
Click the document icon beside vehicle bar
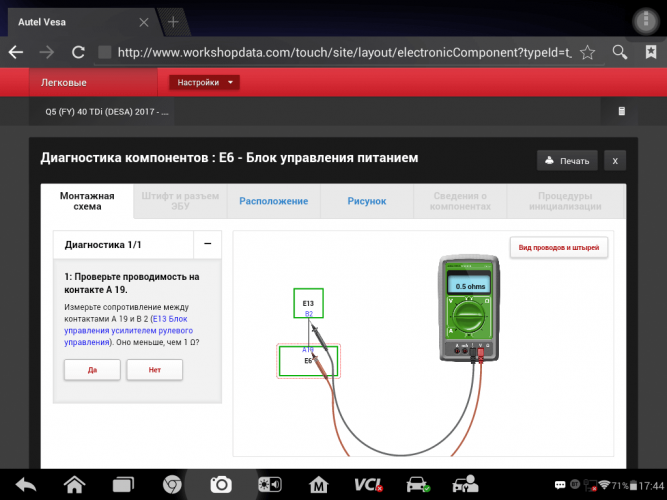(621, 111)
